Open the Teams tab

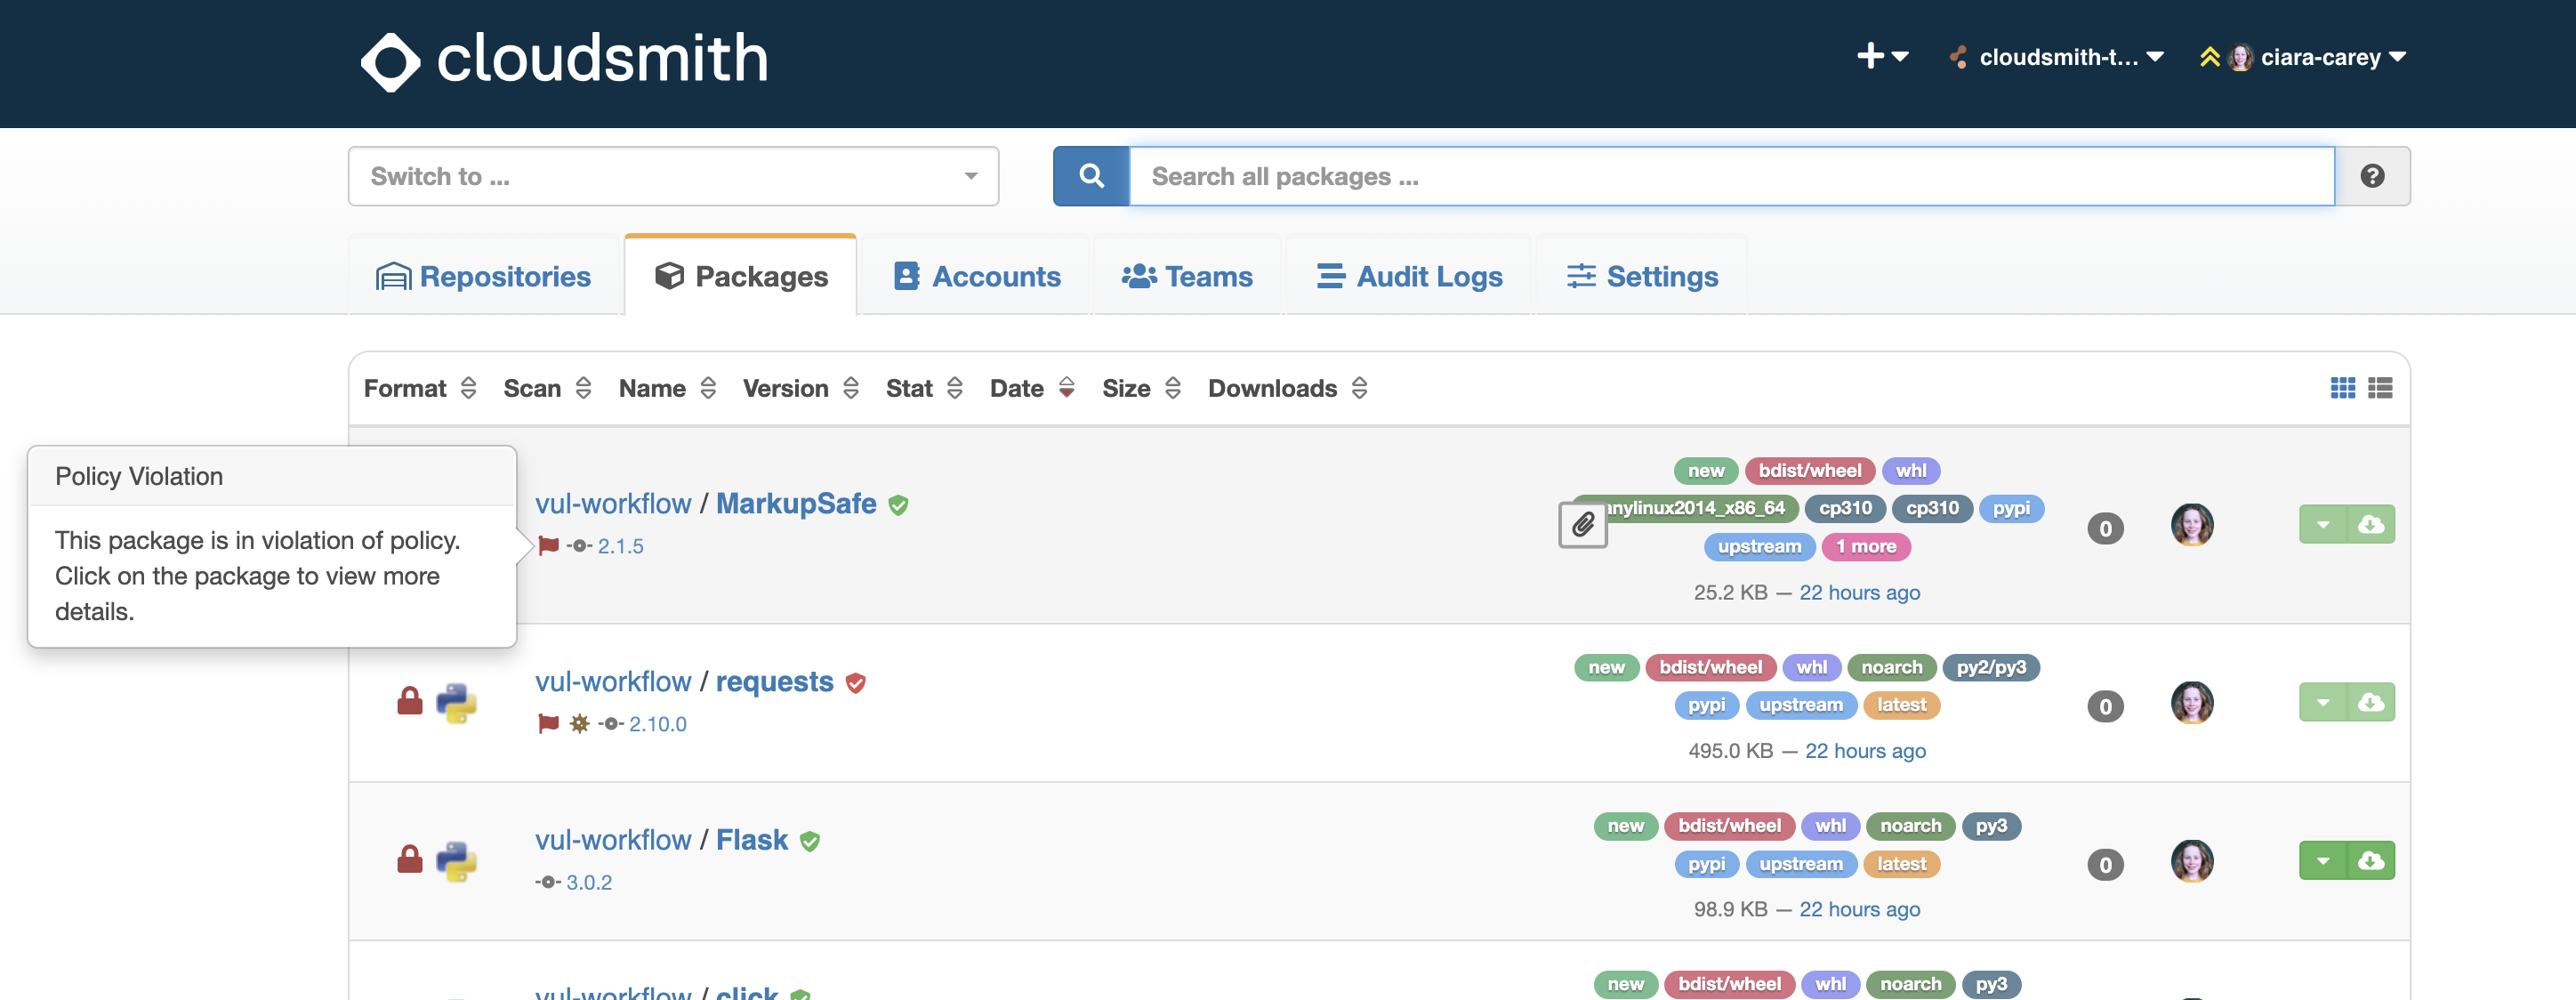(1187, 276)
